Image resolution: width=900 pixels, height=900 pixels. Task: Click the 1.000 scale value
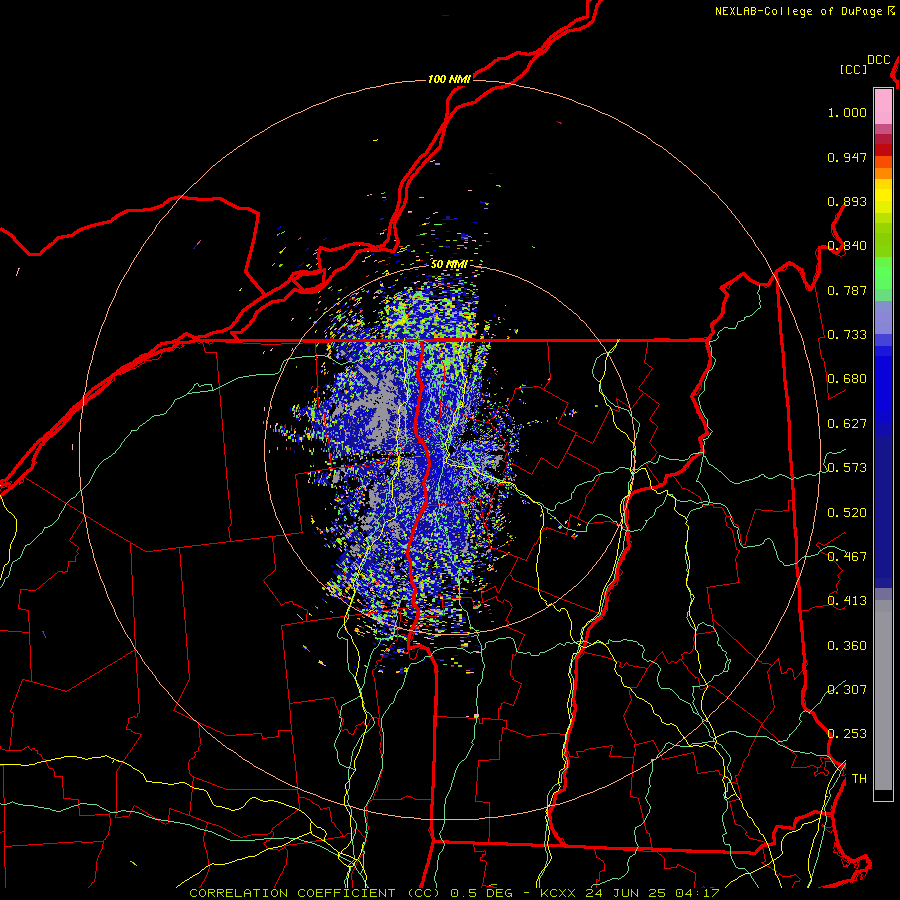(847, 112)
